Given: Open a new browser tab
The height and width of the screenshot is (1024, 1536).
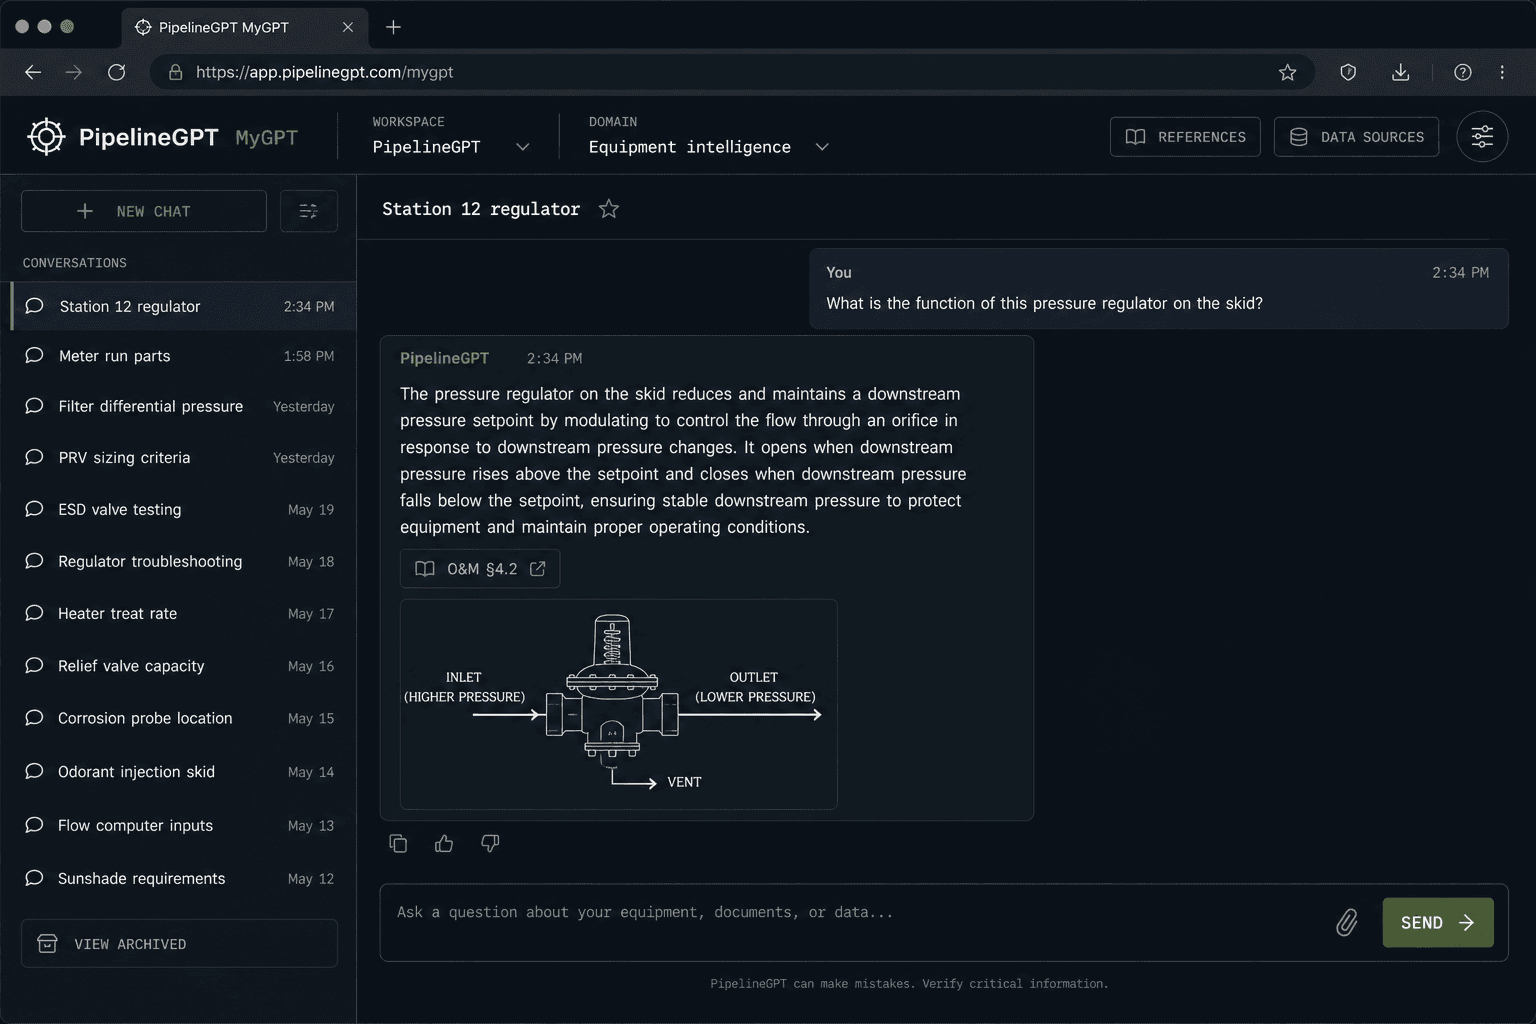Looking at the screenshot, I should [393, 27].
